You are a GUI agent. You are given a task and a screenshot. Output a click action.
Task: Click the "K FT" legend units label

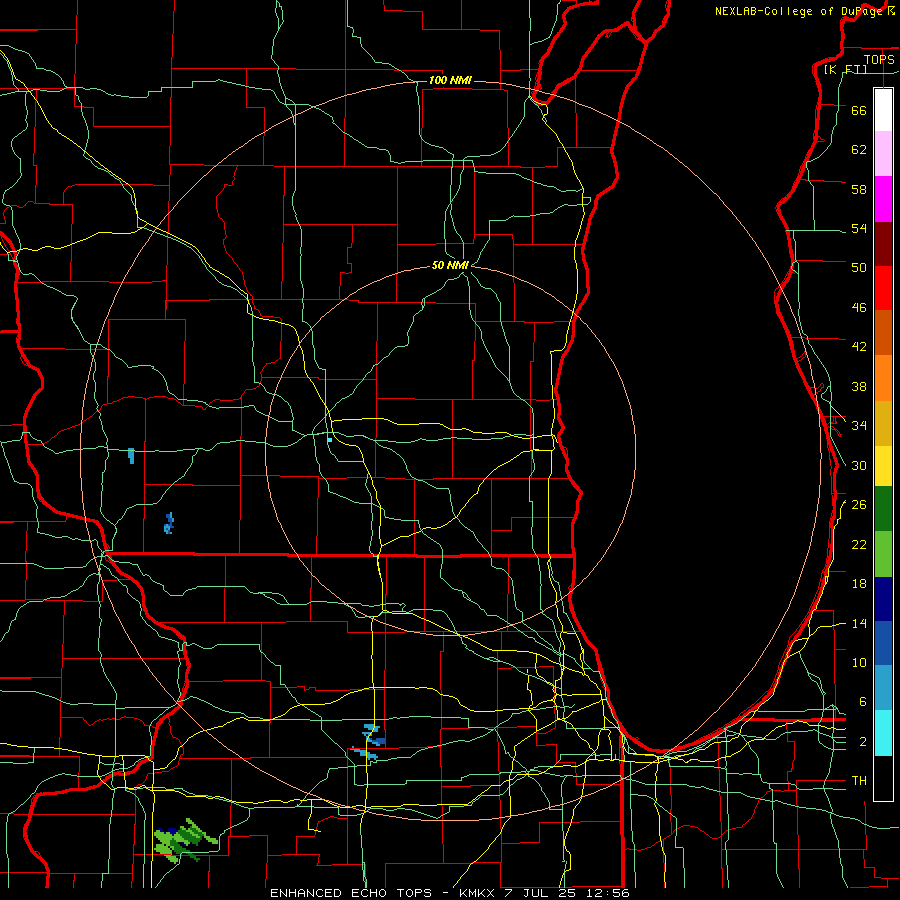(x=845, y=69)
